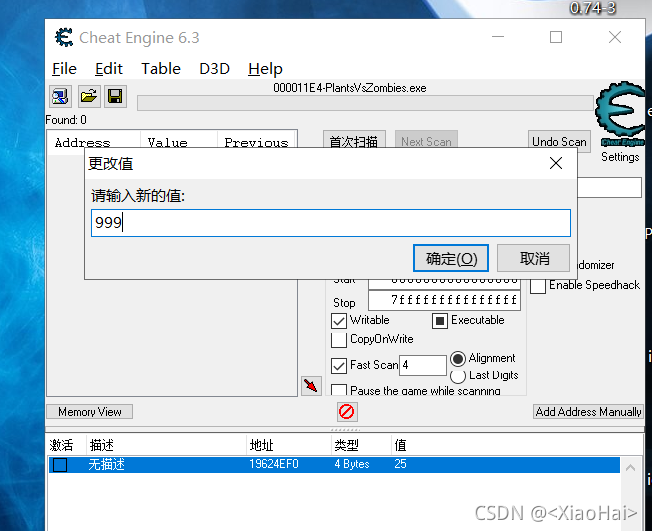
Task: Click the address list scroll up arrow
Action: coord(630,468)
